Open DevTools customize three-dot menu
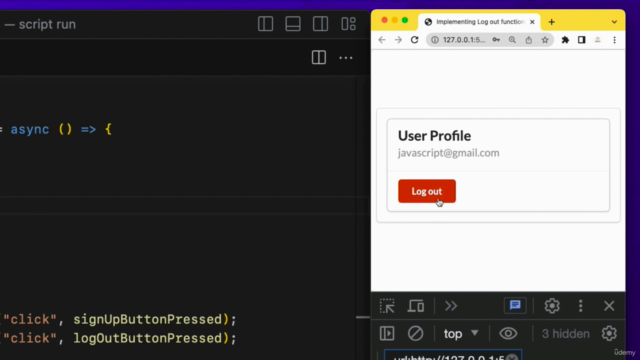Screen dimensions: 640x360 pos(581,306)
